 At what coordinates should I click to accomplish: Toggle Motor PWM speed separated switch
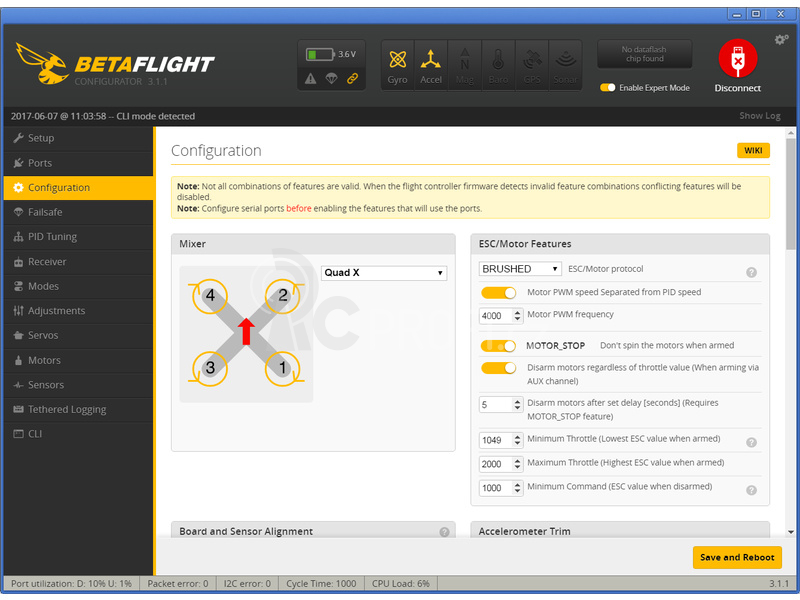[498, 293]
